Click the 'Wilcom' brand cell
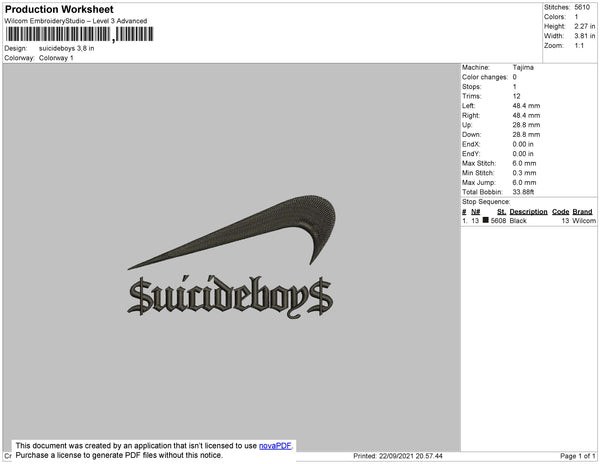Image resolution: width=600 pixels, height=464 pixels. pyautogui.click(x=584, y=221)
